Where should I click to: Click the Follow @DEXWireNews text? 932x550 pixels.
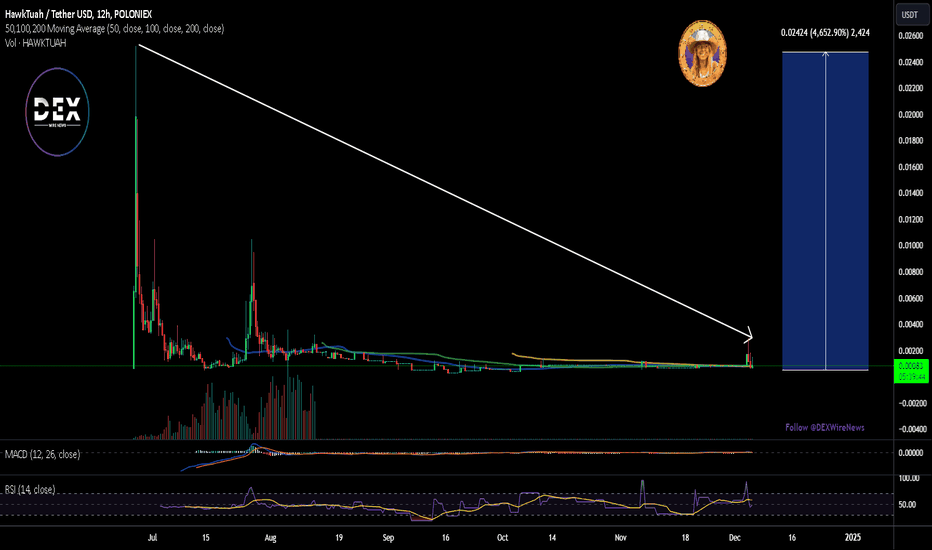824,428
